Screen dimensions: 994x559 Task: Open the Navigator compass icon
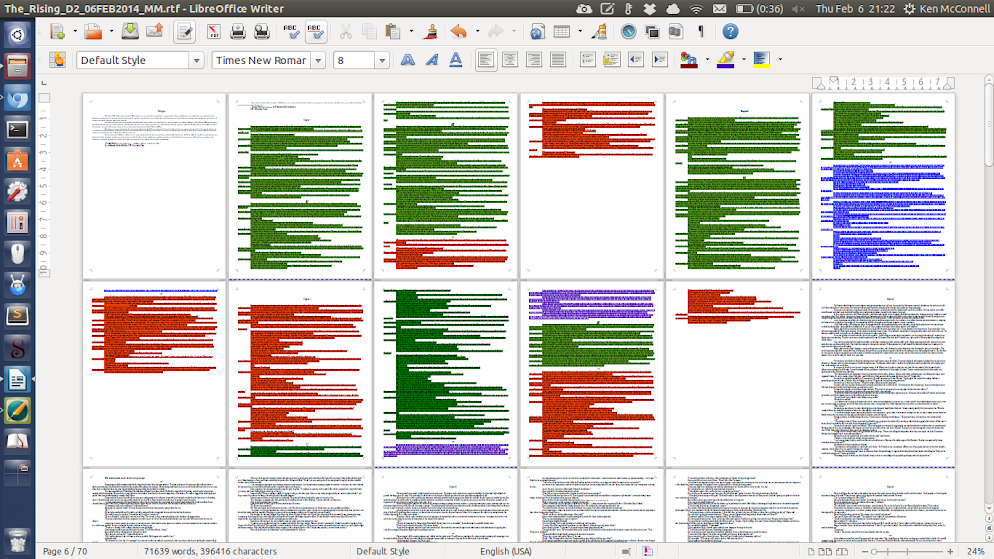628,32
